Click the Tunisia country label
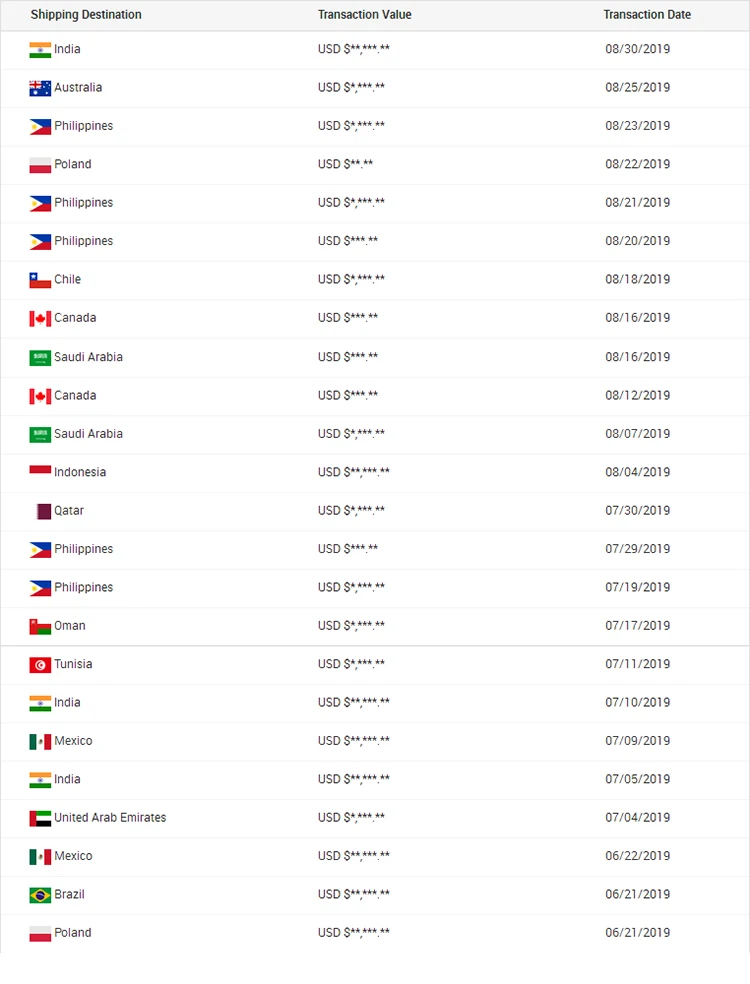The height and width of the screenshot is (984, 750). pos(73,664)
